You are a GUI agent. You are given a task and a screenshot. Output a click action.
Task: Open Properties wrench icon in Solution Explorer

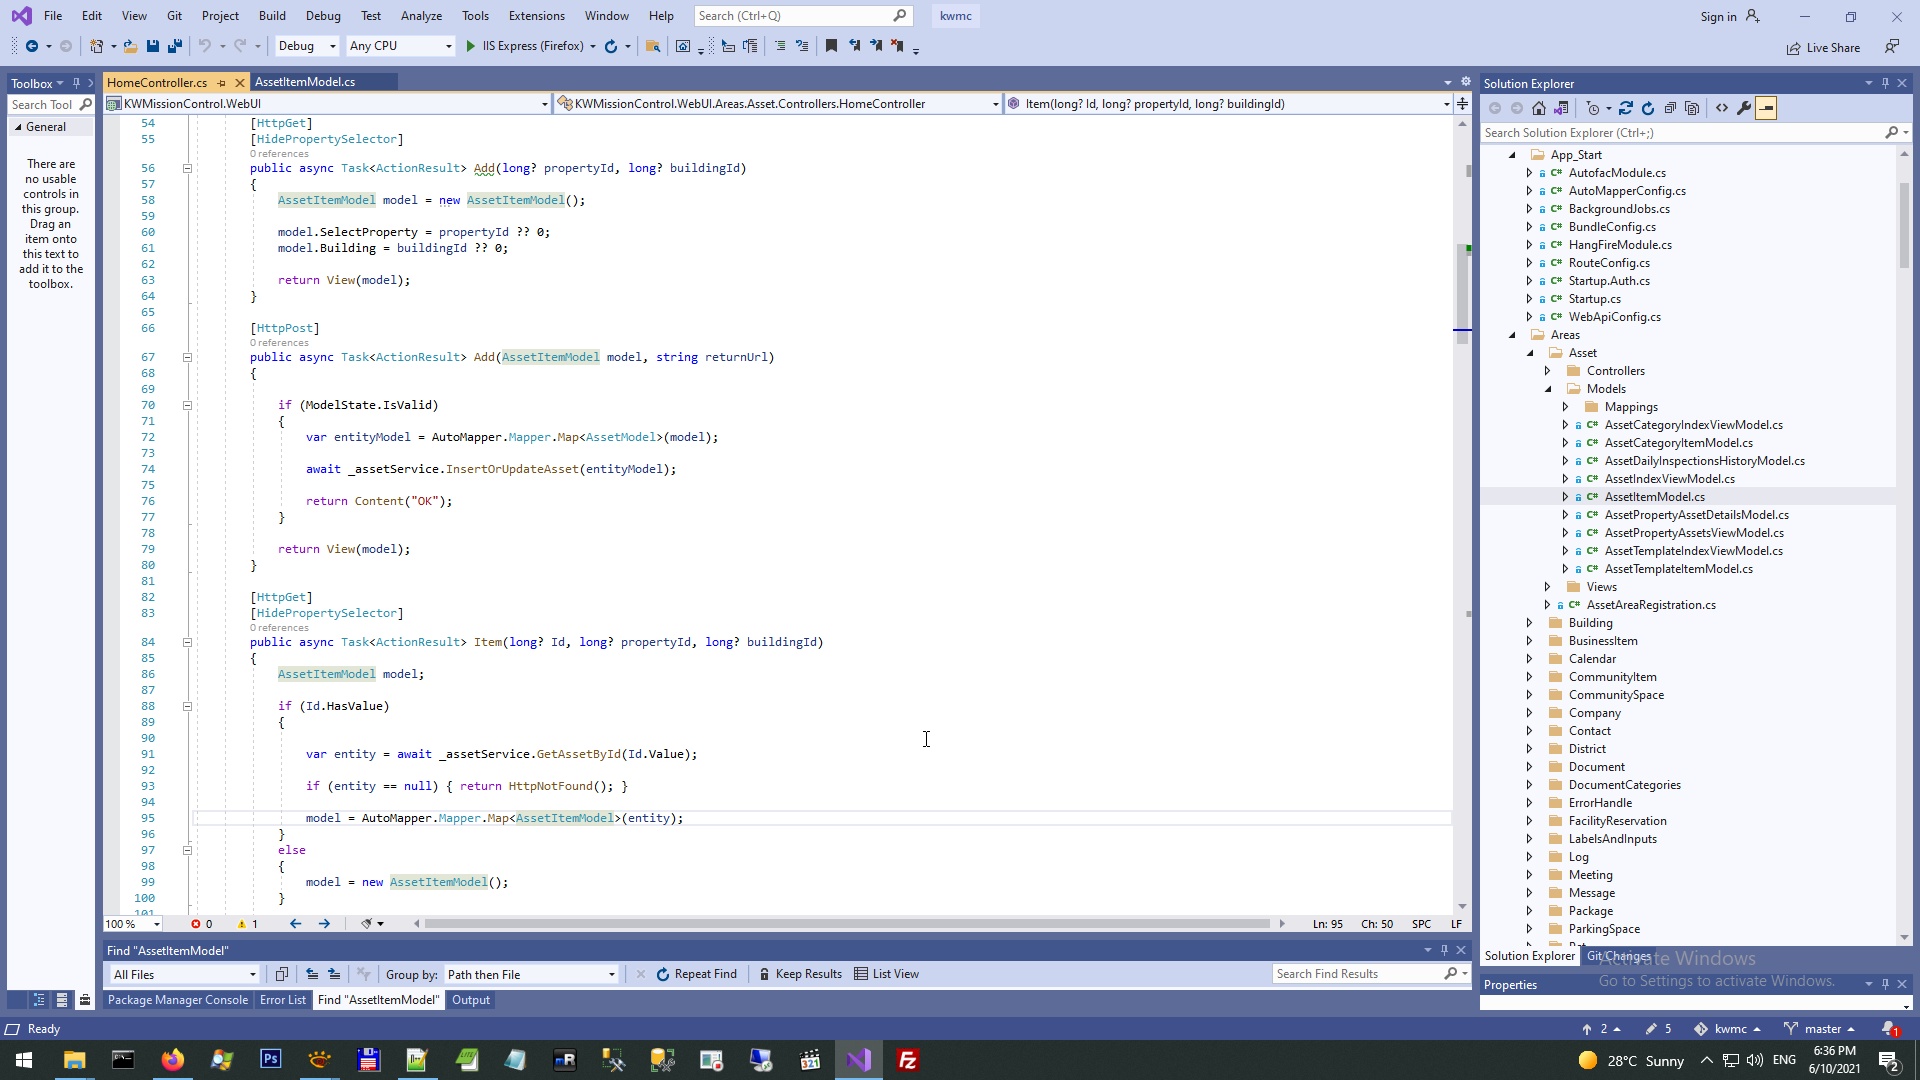(1744, 108)
